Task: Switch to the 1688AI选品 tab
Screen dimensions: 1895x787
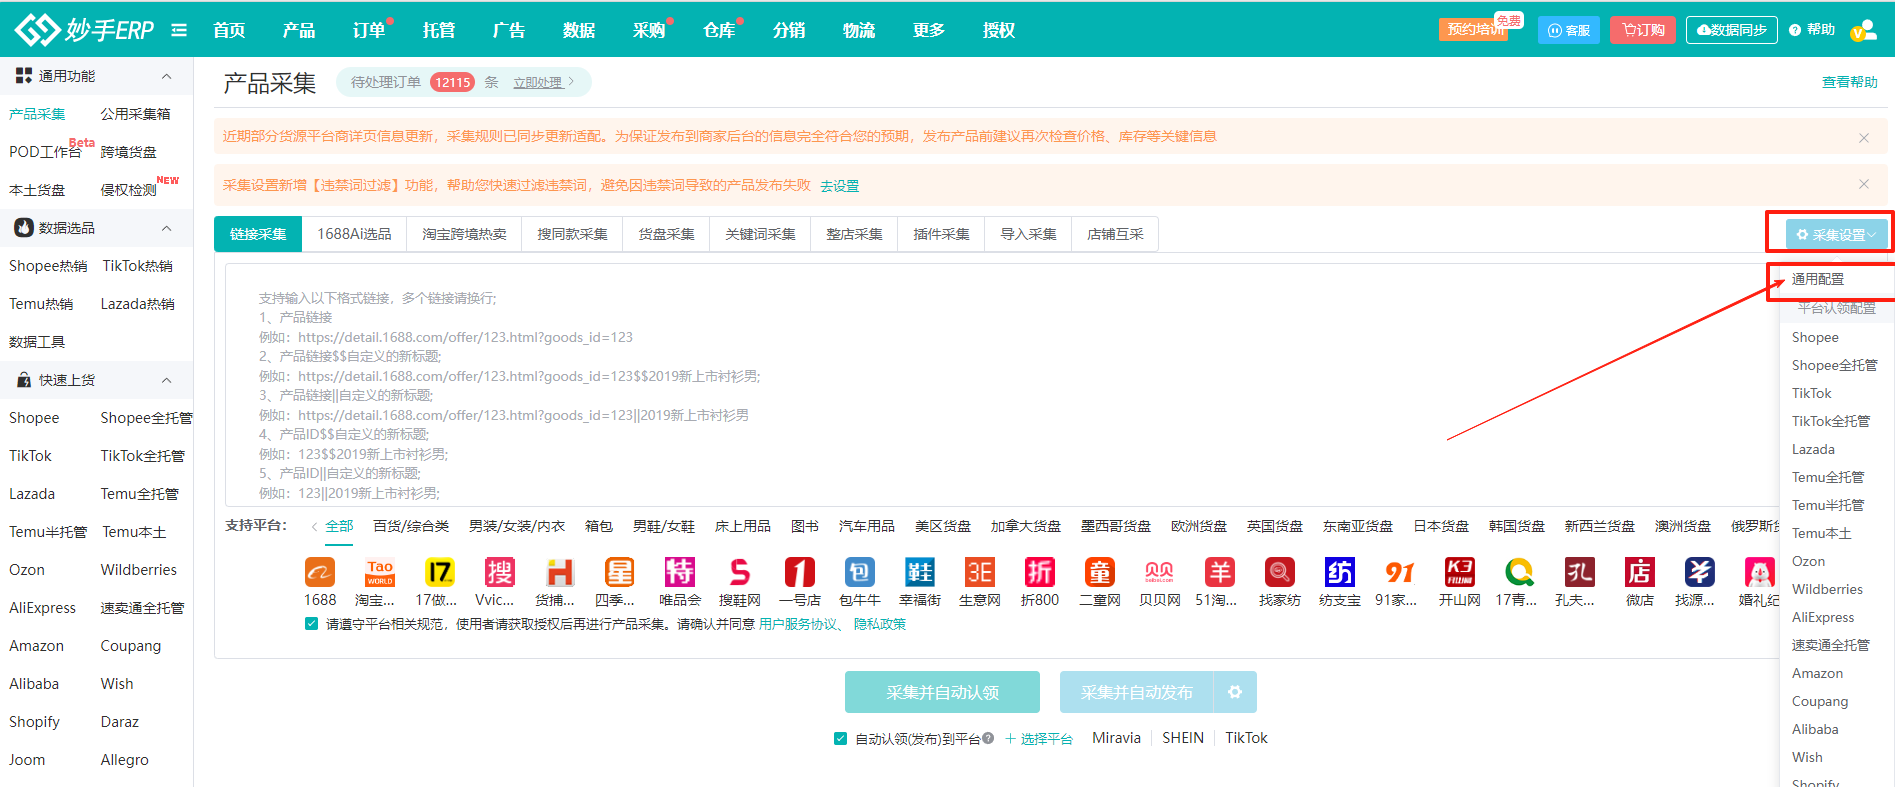Action: 355,234
